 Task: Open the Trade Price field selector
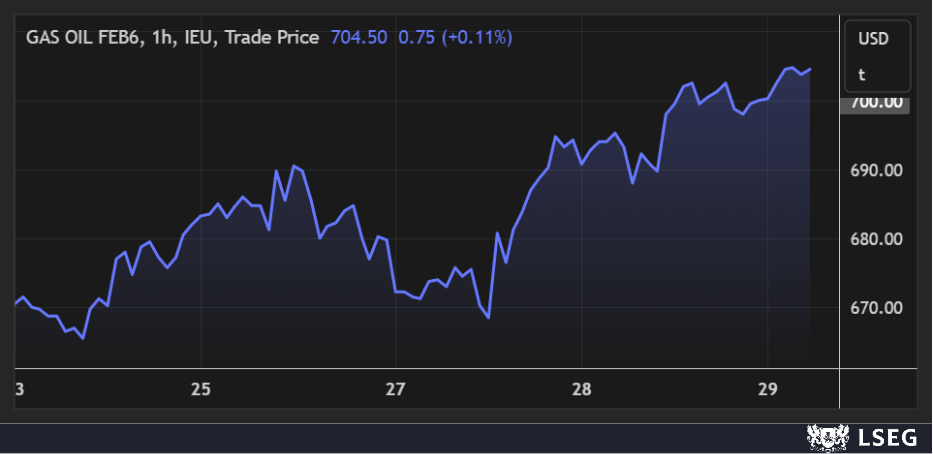coord(273,38)
